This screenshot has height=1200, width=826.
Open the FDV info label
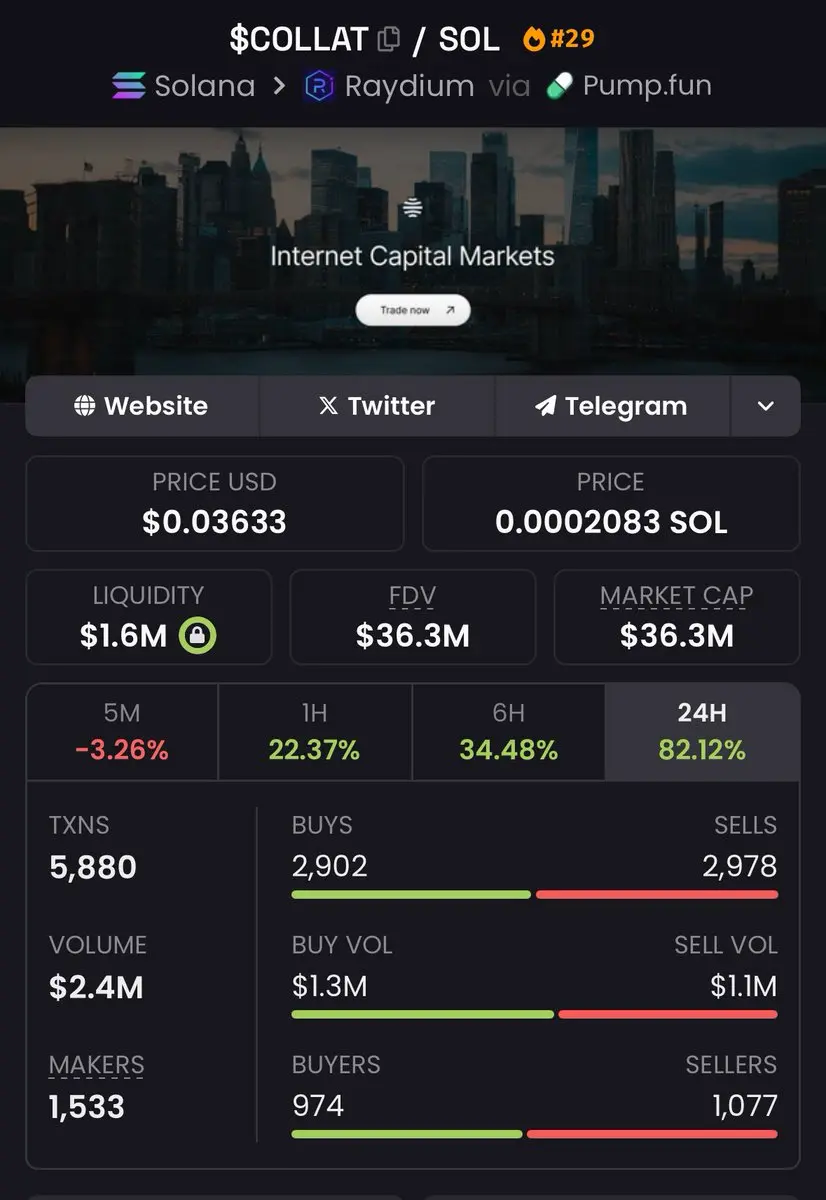(412, 597)
